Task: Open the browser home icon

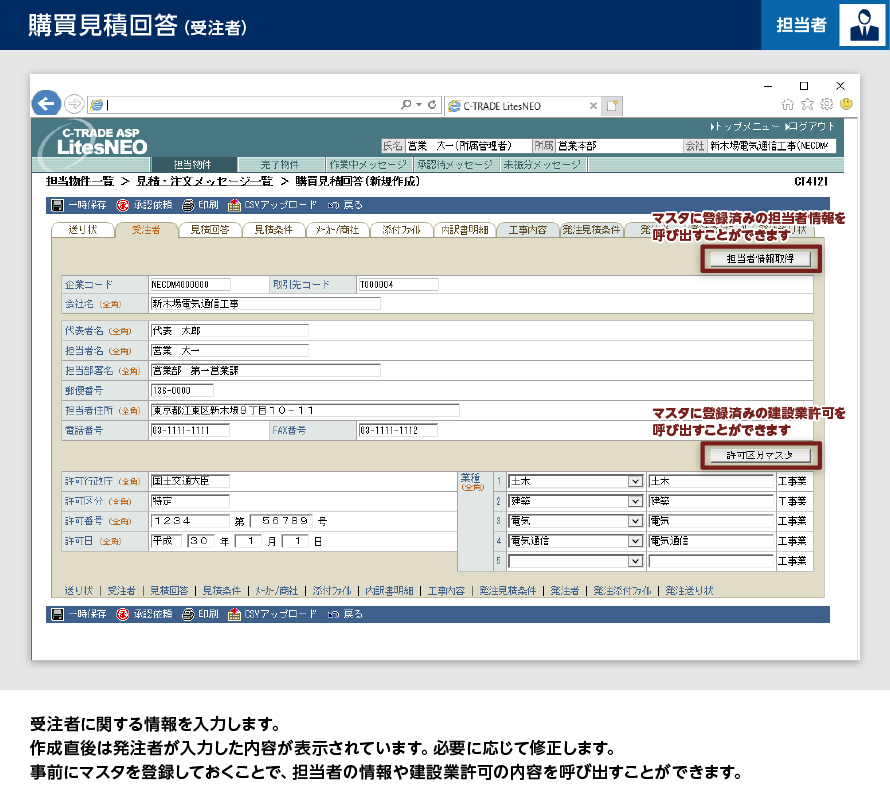Action: (789, 104)
